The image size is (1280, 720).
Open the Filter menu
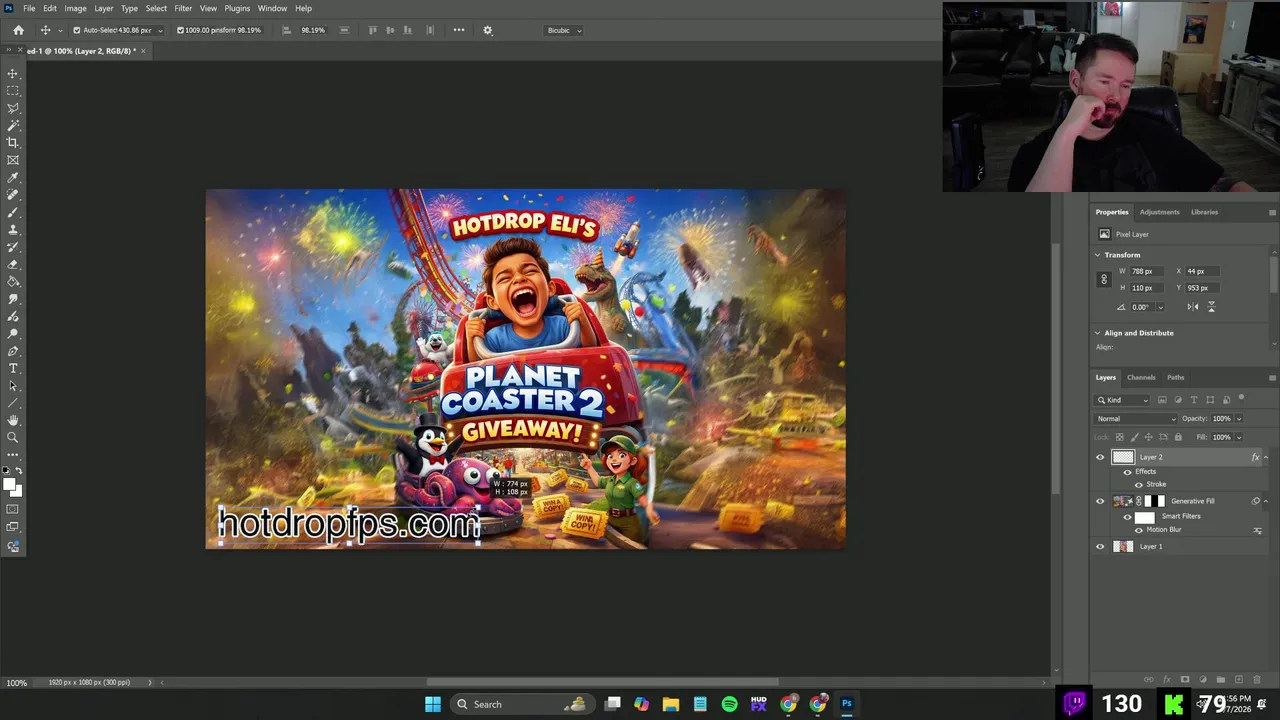pos(183,8)
